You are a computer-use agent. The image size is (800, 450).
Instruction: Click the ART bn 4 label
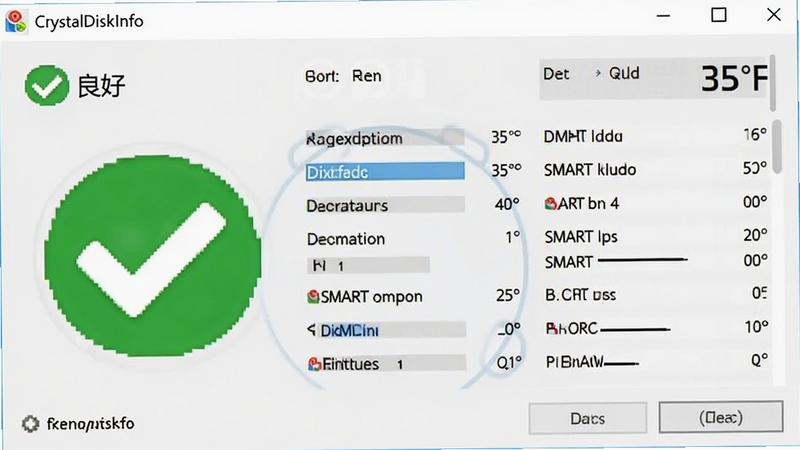[x=588, y=204]
